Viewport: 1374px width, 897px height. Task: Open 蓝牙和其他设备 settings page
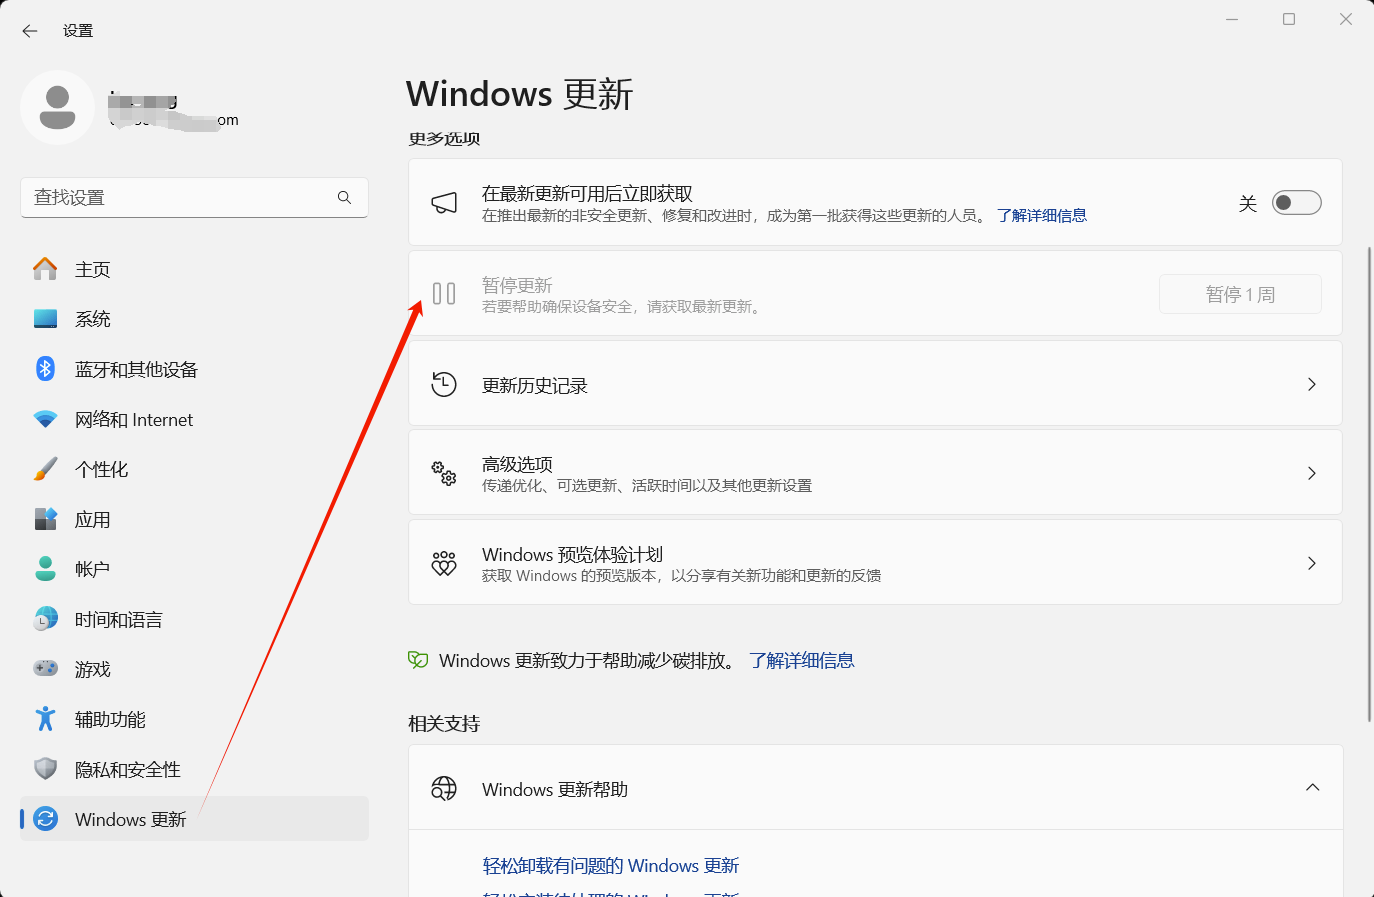tap(194, 369)
